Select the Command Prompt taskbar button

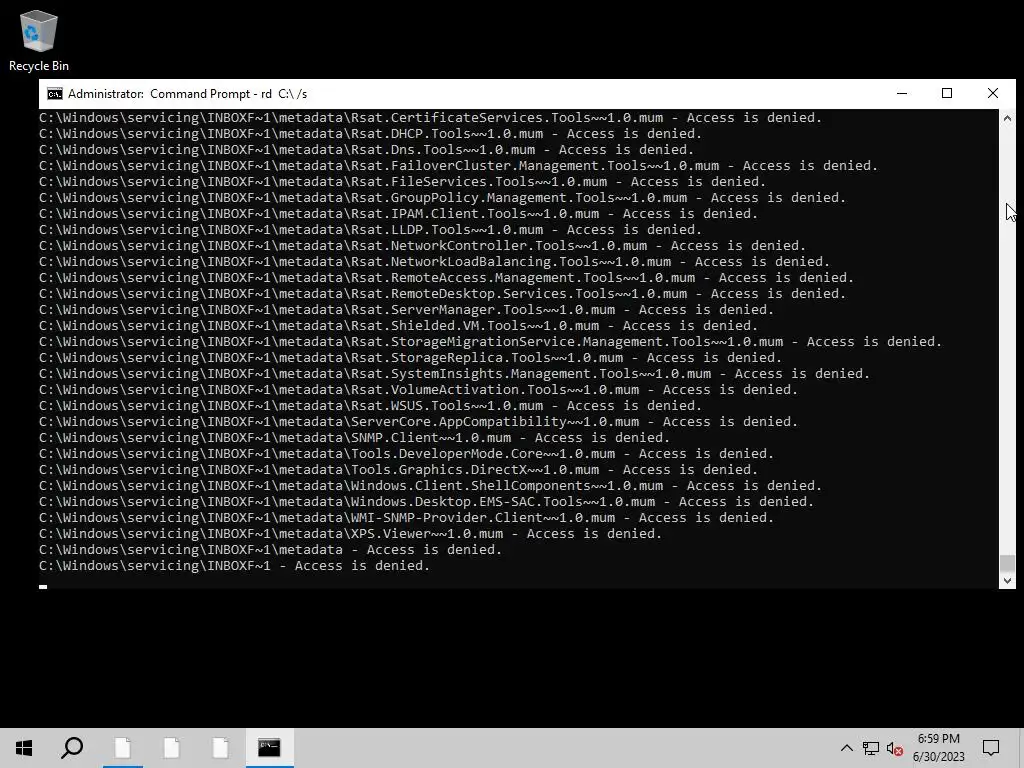click(x=269, y=748)
